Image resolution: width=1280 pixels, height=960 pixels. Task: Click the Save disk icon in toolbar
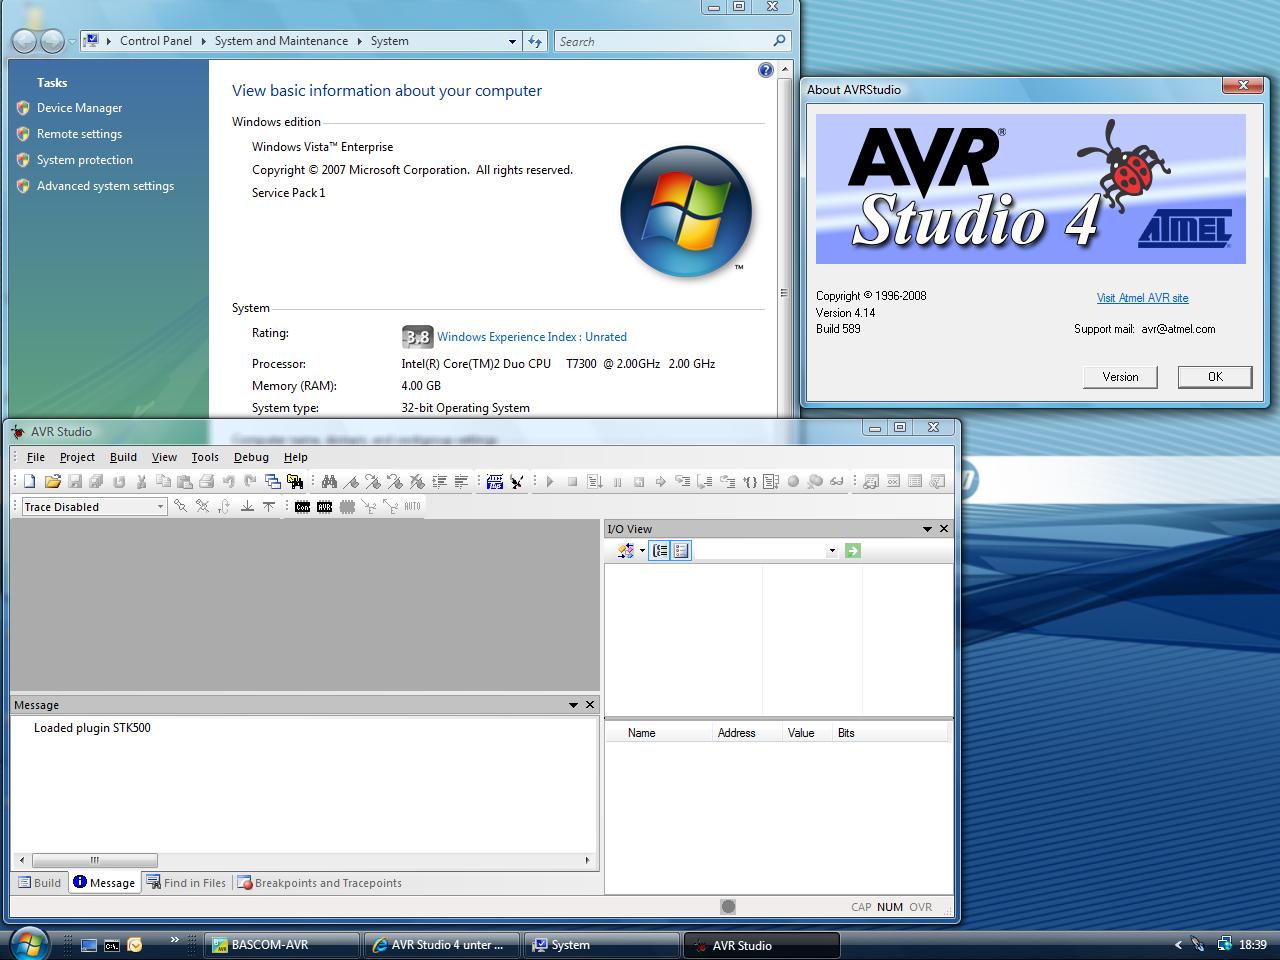click(74, 482)
